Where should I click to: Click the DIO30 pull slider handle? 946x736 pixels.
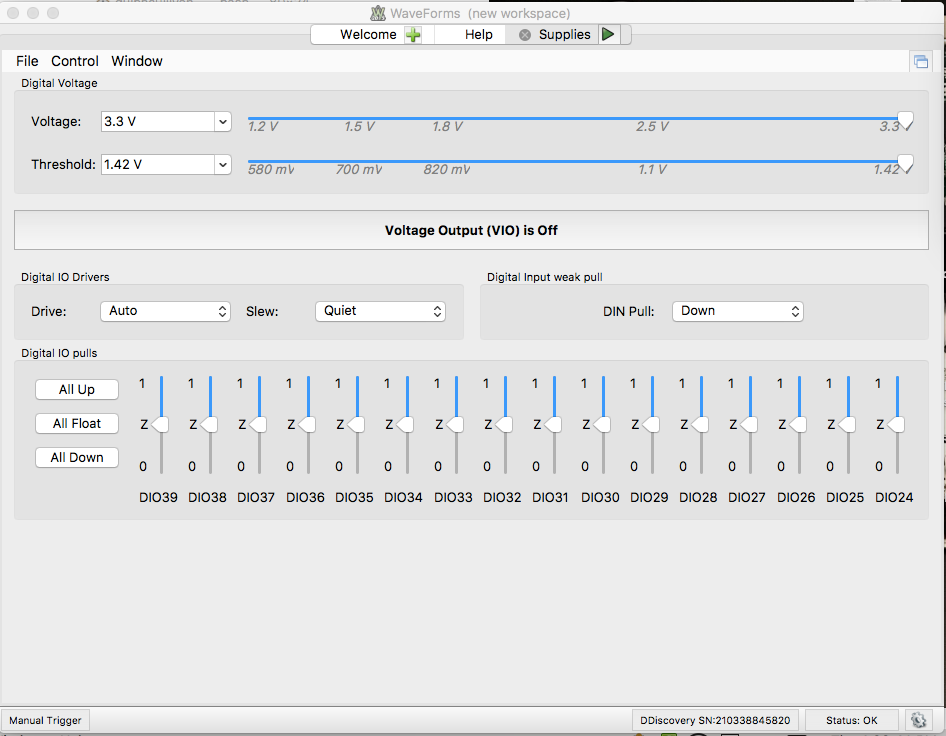[602, 425]
